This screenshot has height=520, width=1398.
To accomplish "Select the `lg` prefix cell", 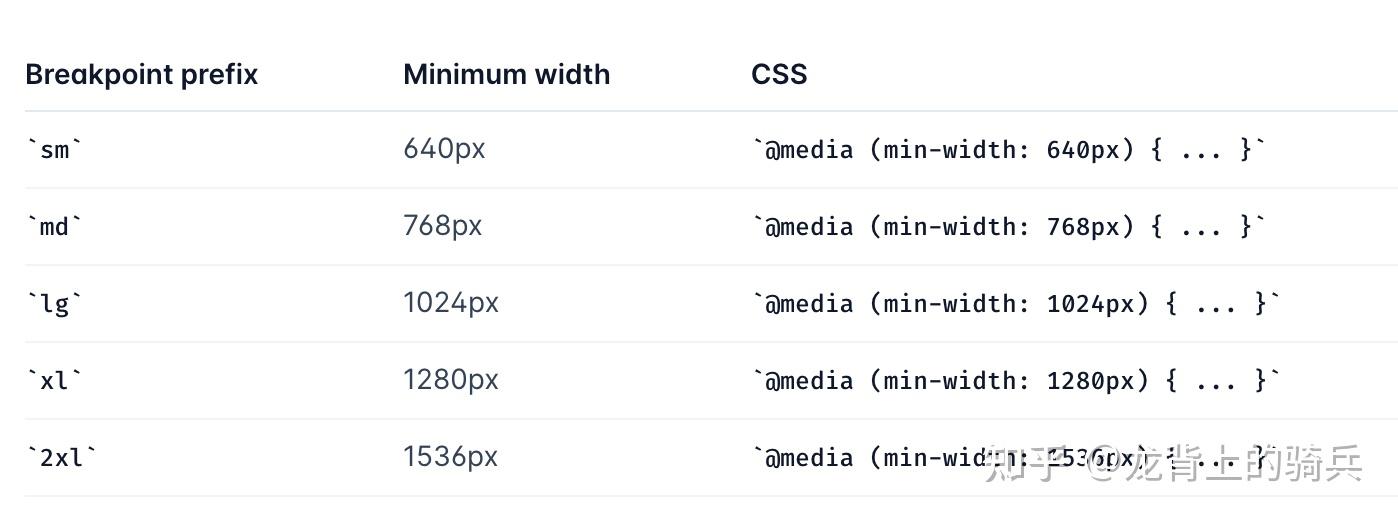I will (54, 304).
